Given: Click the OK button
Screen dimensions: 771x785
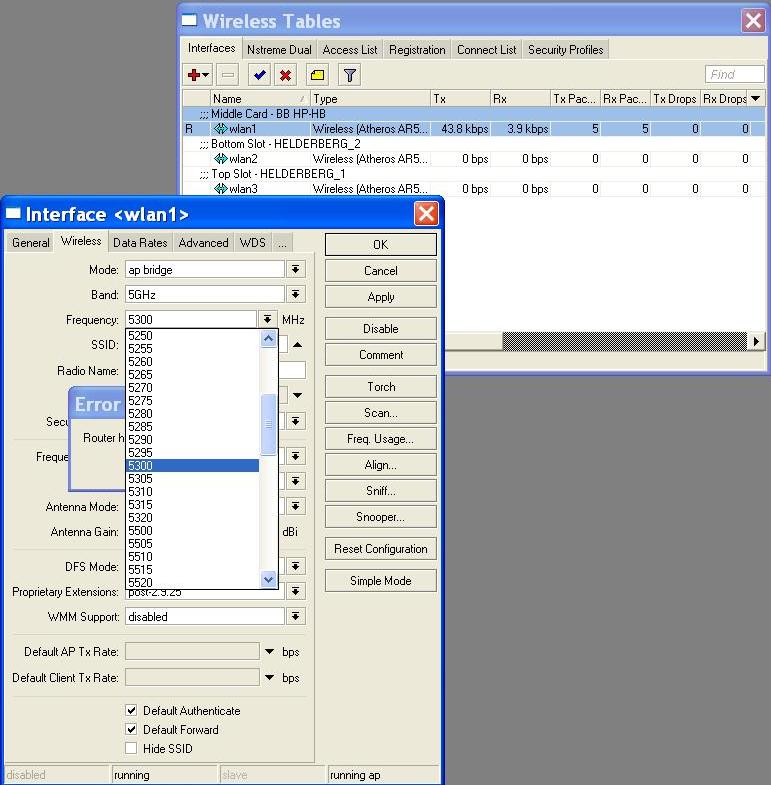Looking at the screenshot, I should point(380,244).
